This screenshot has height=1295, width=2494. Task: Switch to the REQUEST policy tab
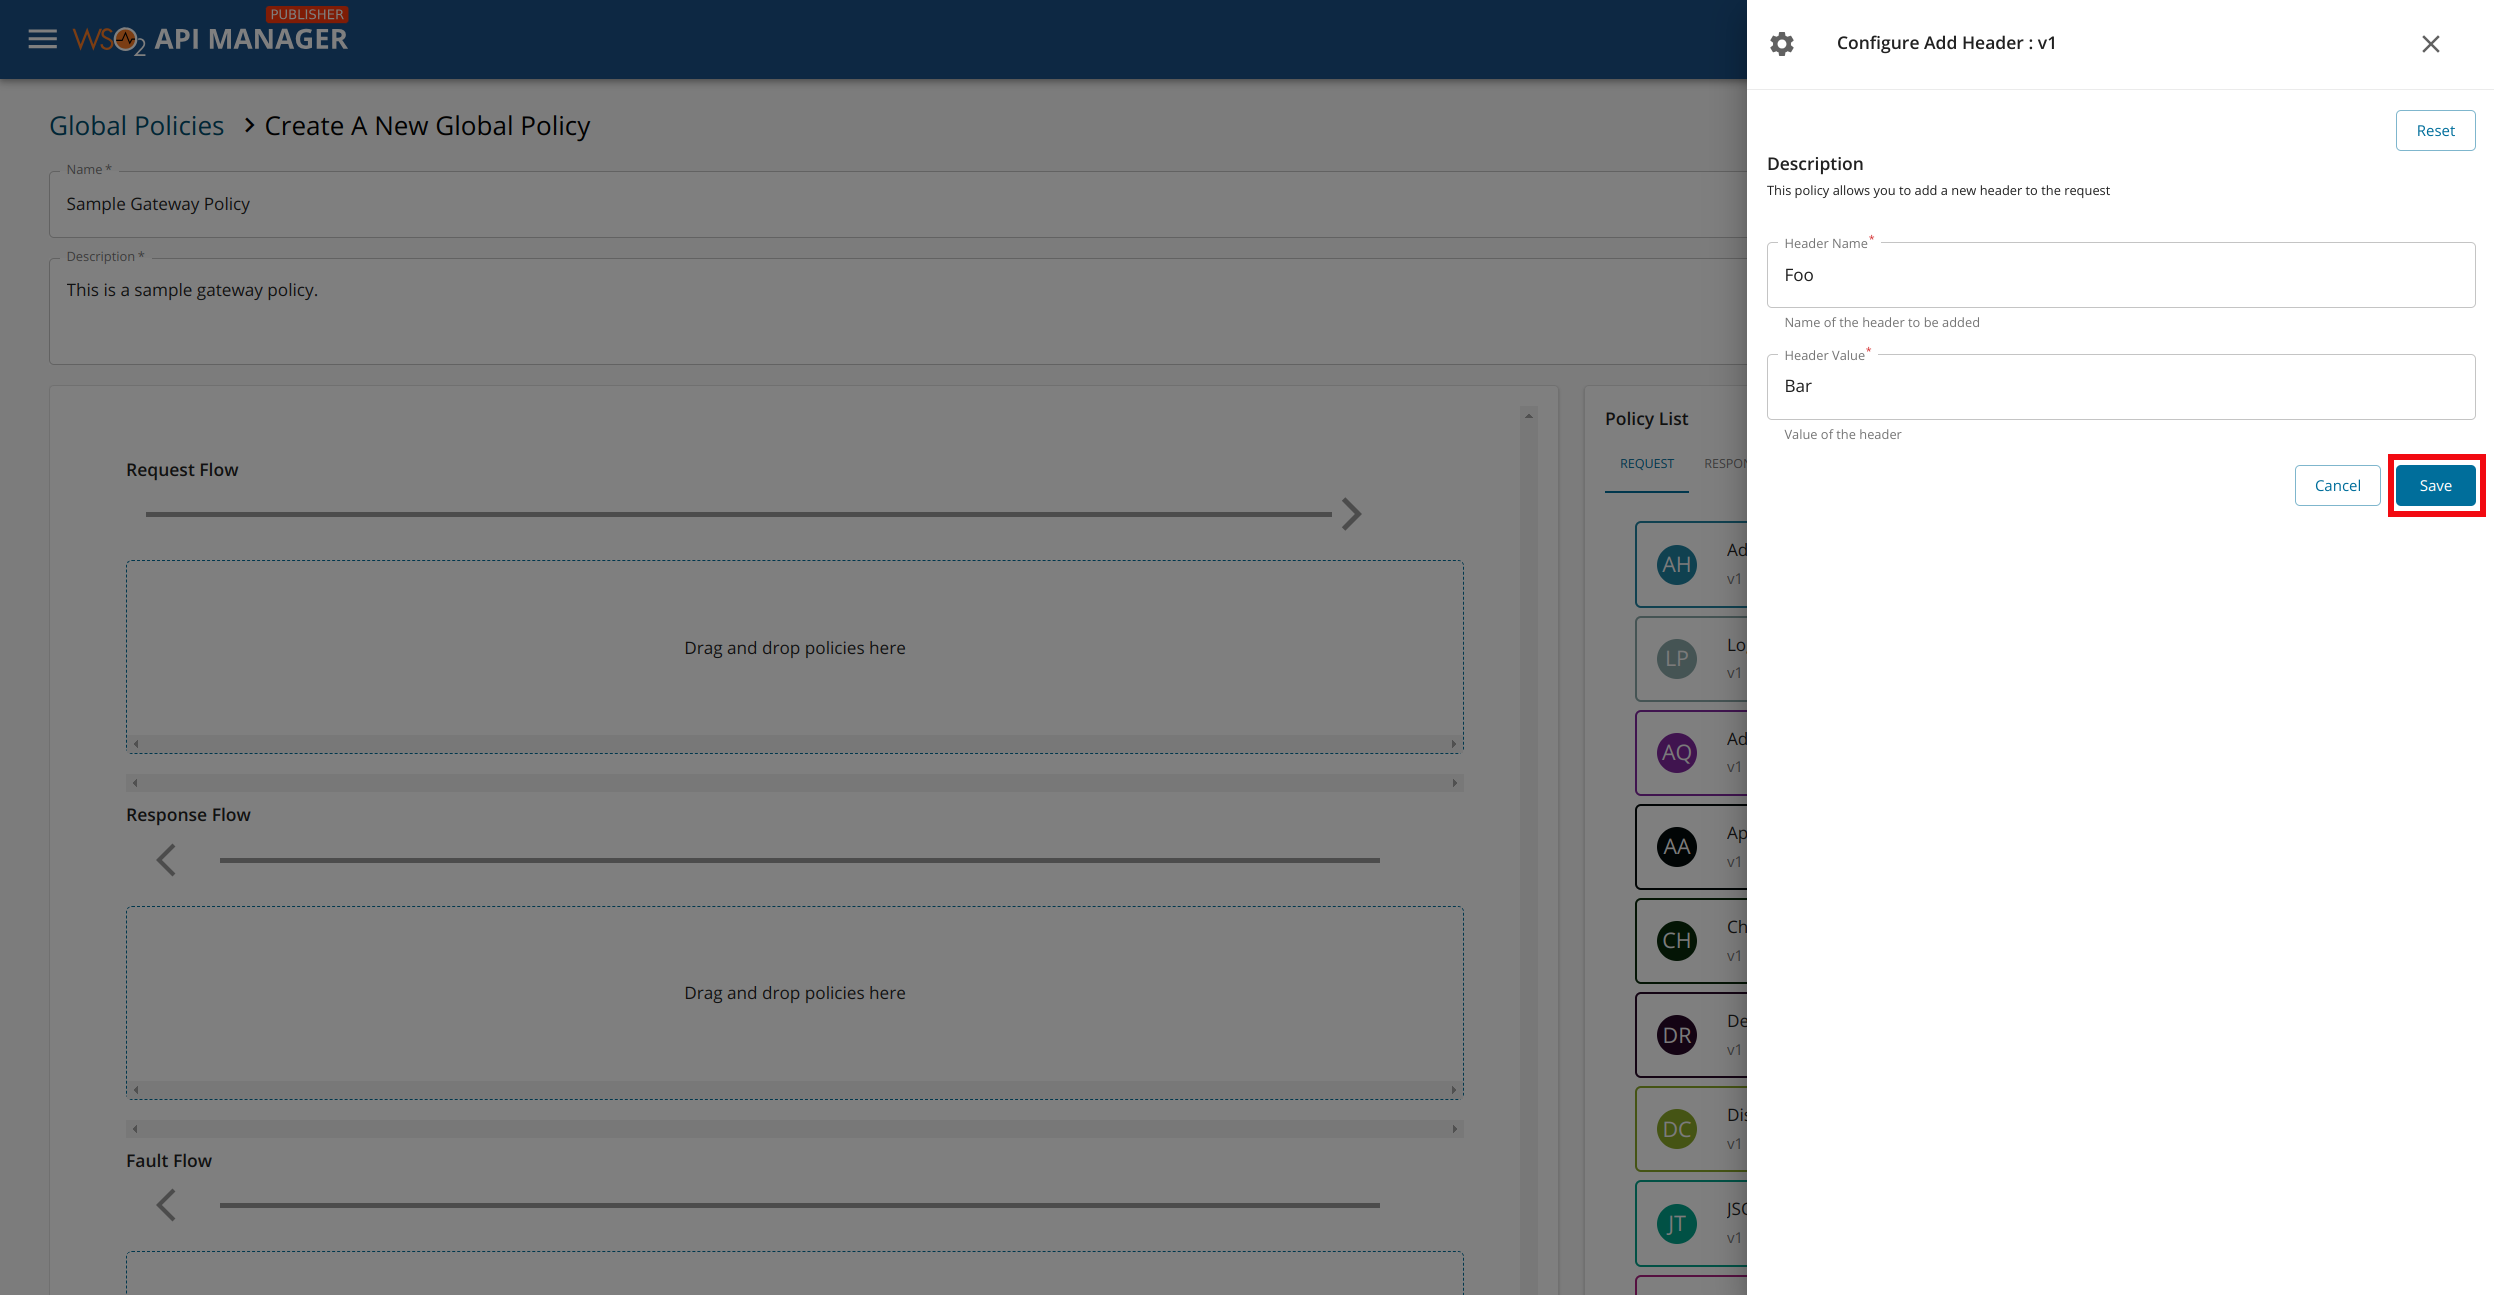(x=1646, y=464)
